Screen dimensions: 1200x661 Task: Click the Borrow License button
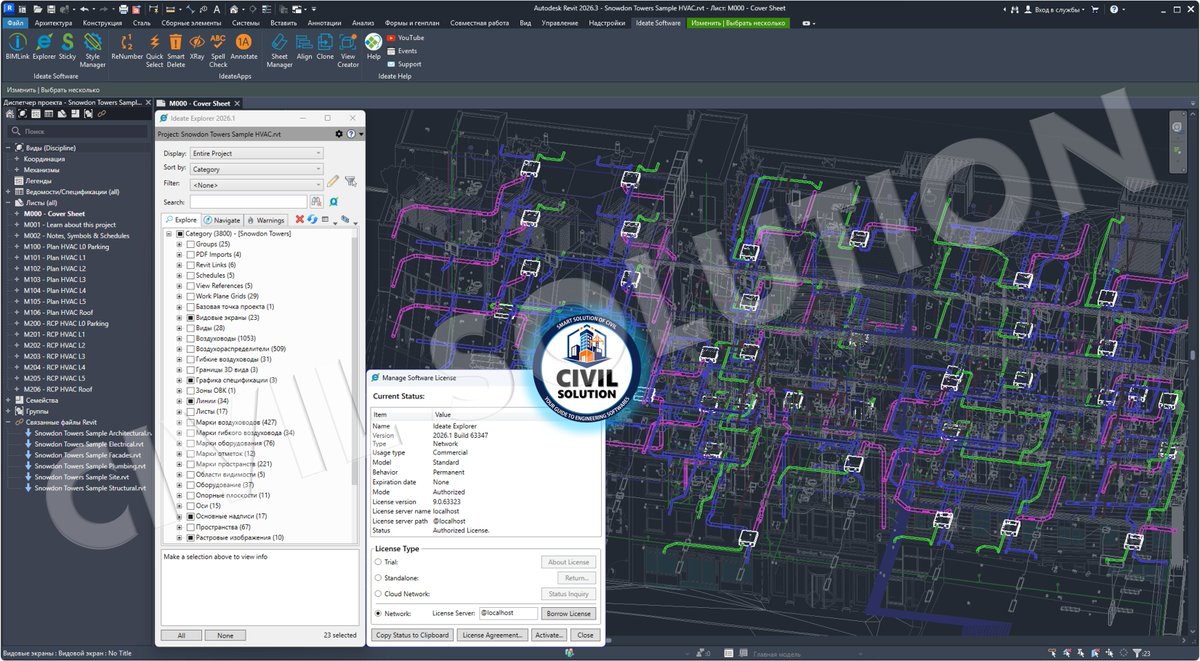coord(568,613)
